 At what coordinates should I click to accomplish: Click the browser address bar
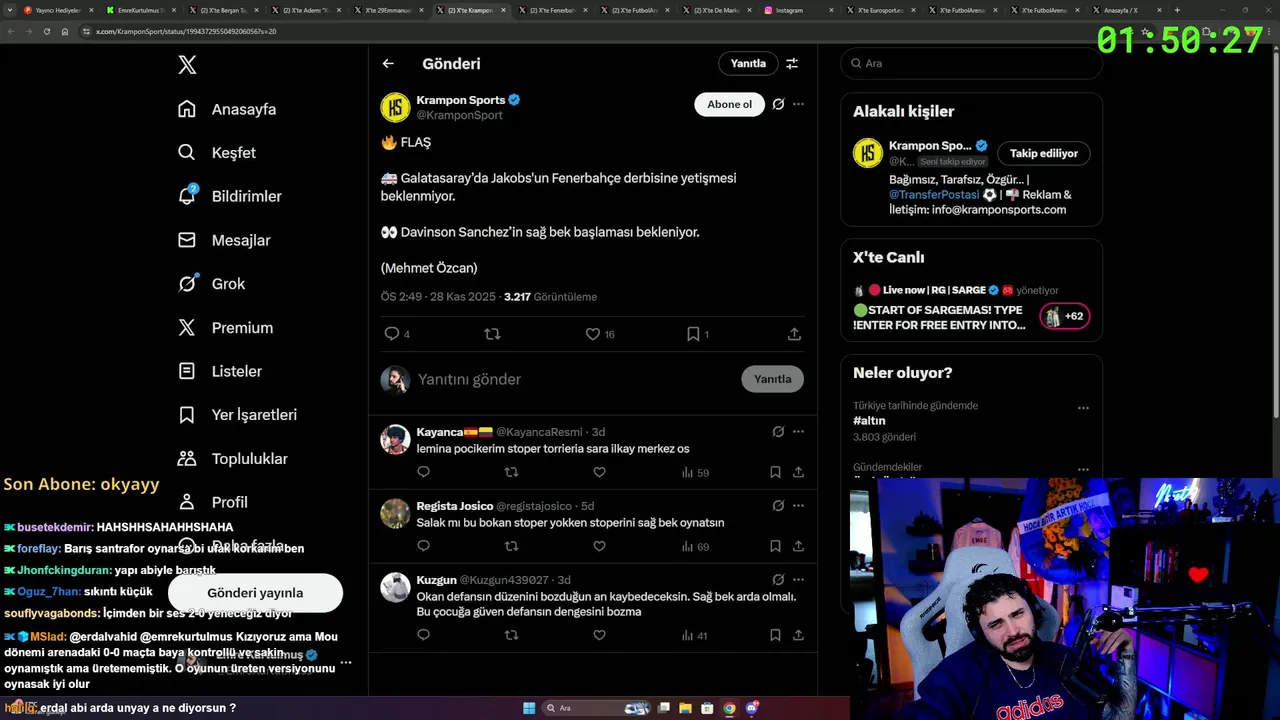click(x=560, y=31)
